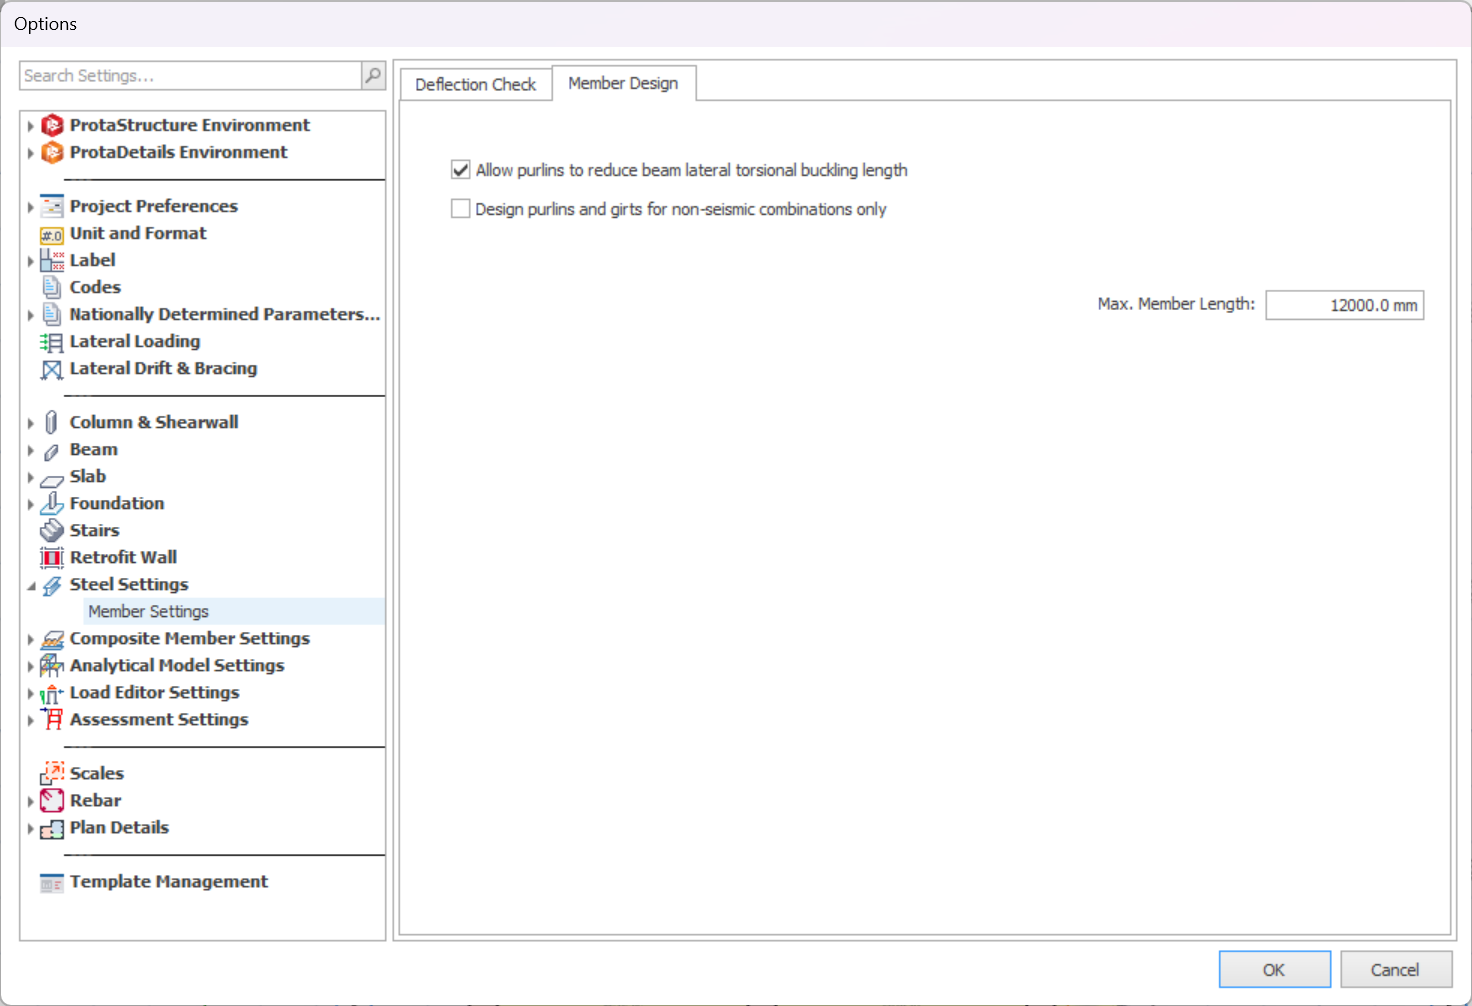Screen dimensions: 1472x1006
Task: Expand the Rebar tree node
Action: tap(31, 801)
